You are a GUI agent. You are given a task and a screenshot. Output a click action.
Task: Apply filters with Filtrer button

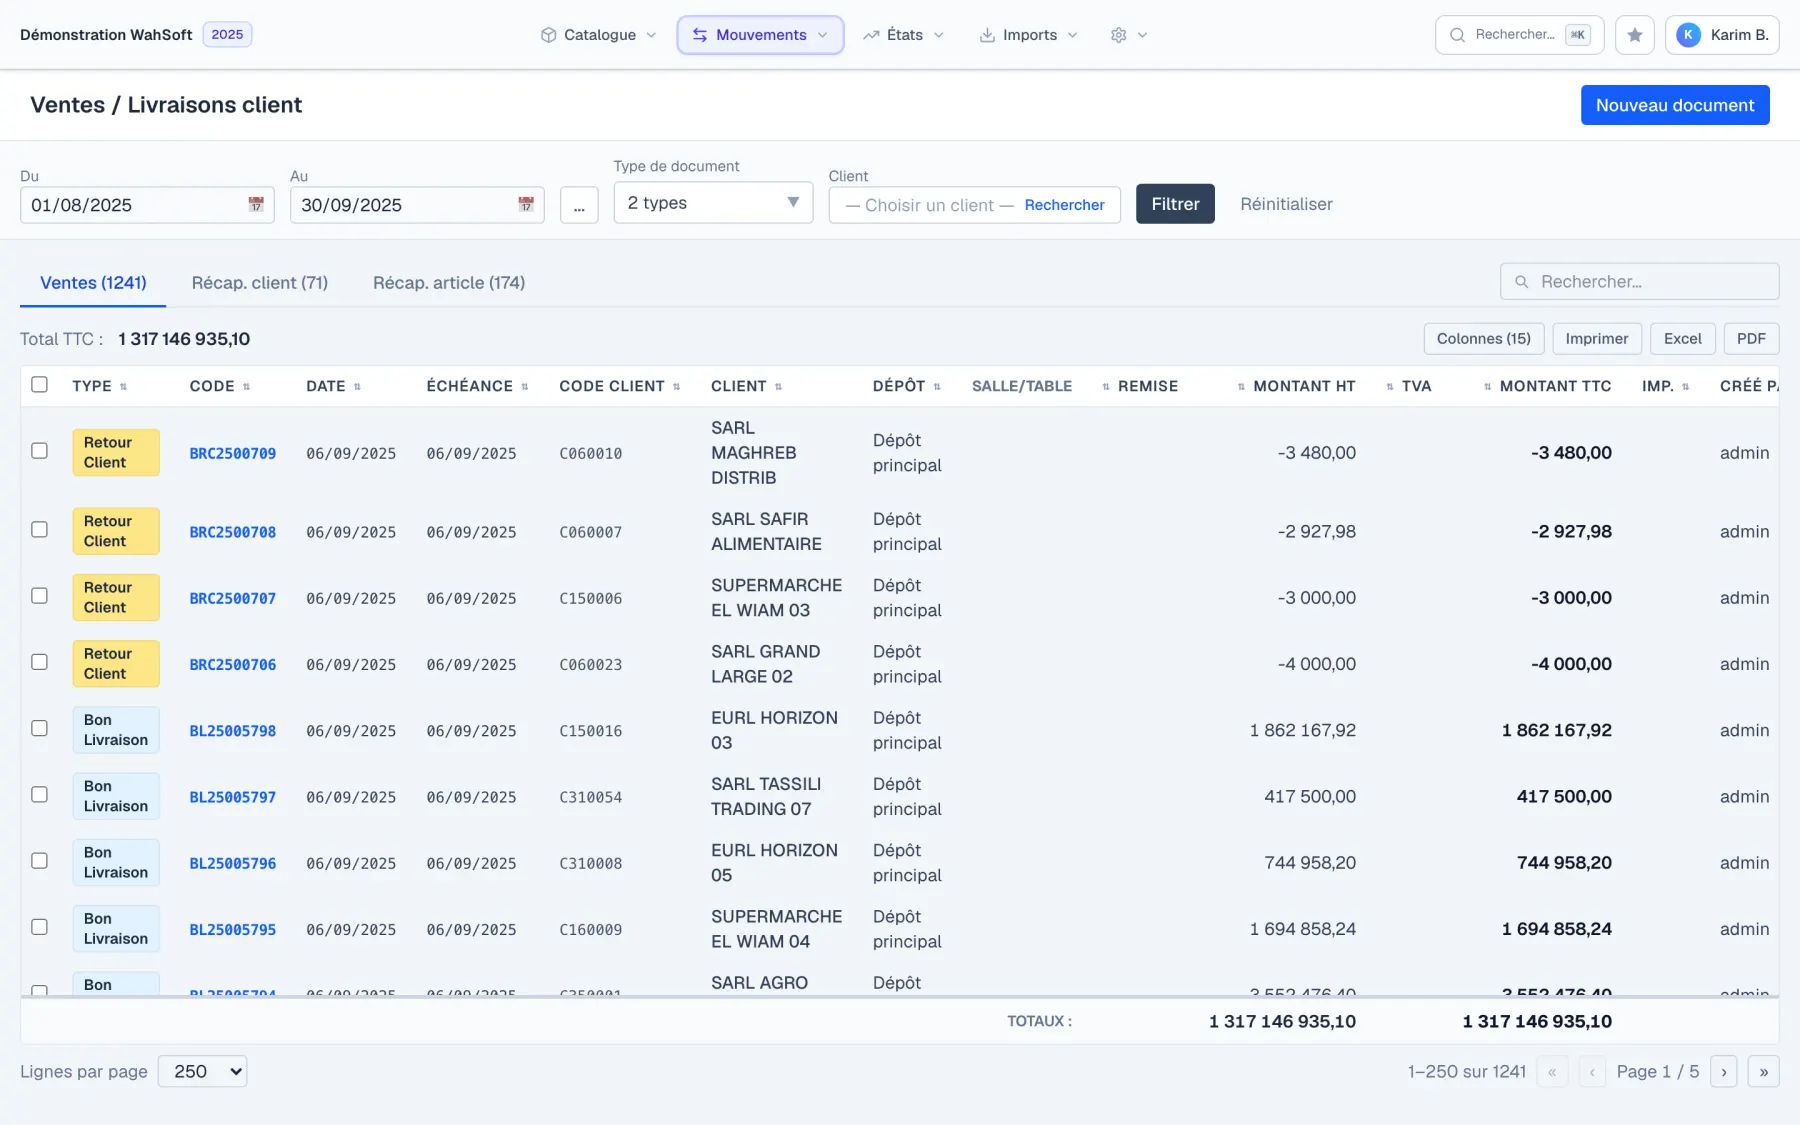click(1175, 204)
